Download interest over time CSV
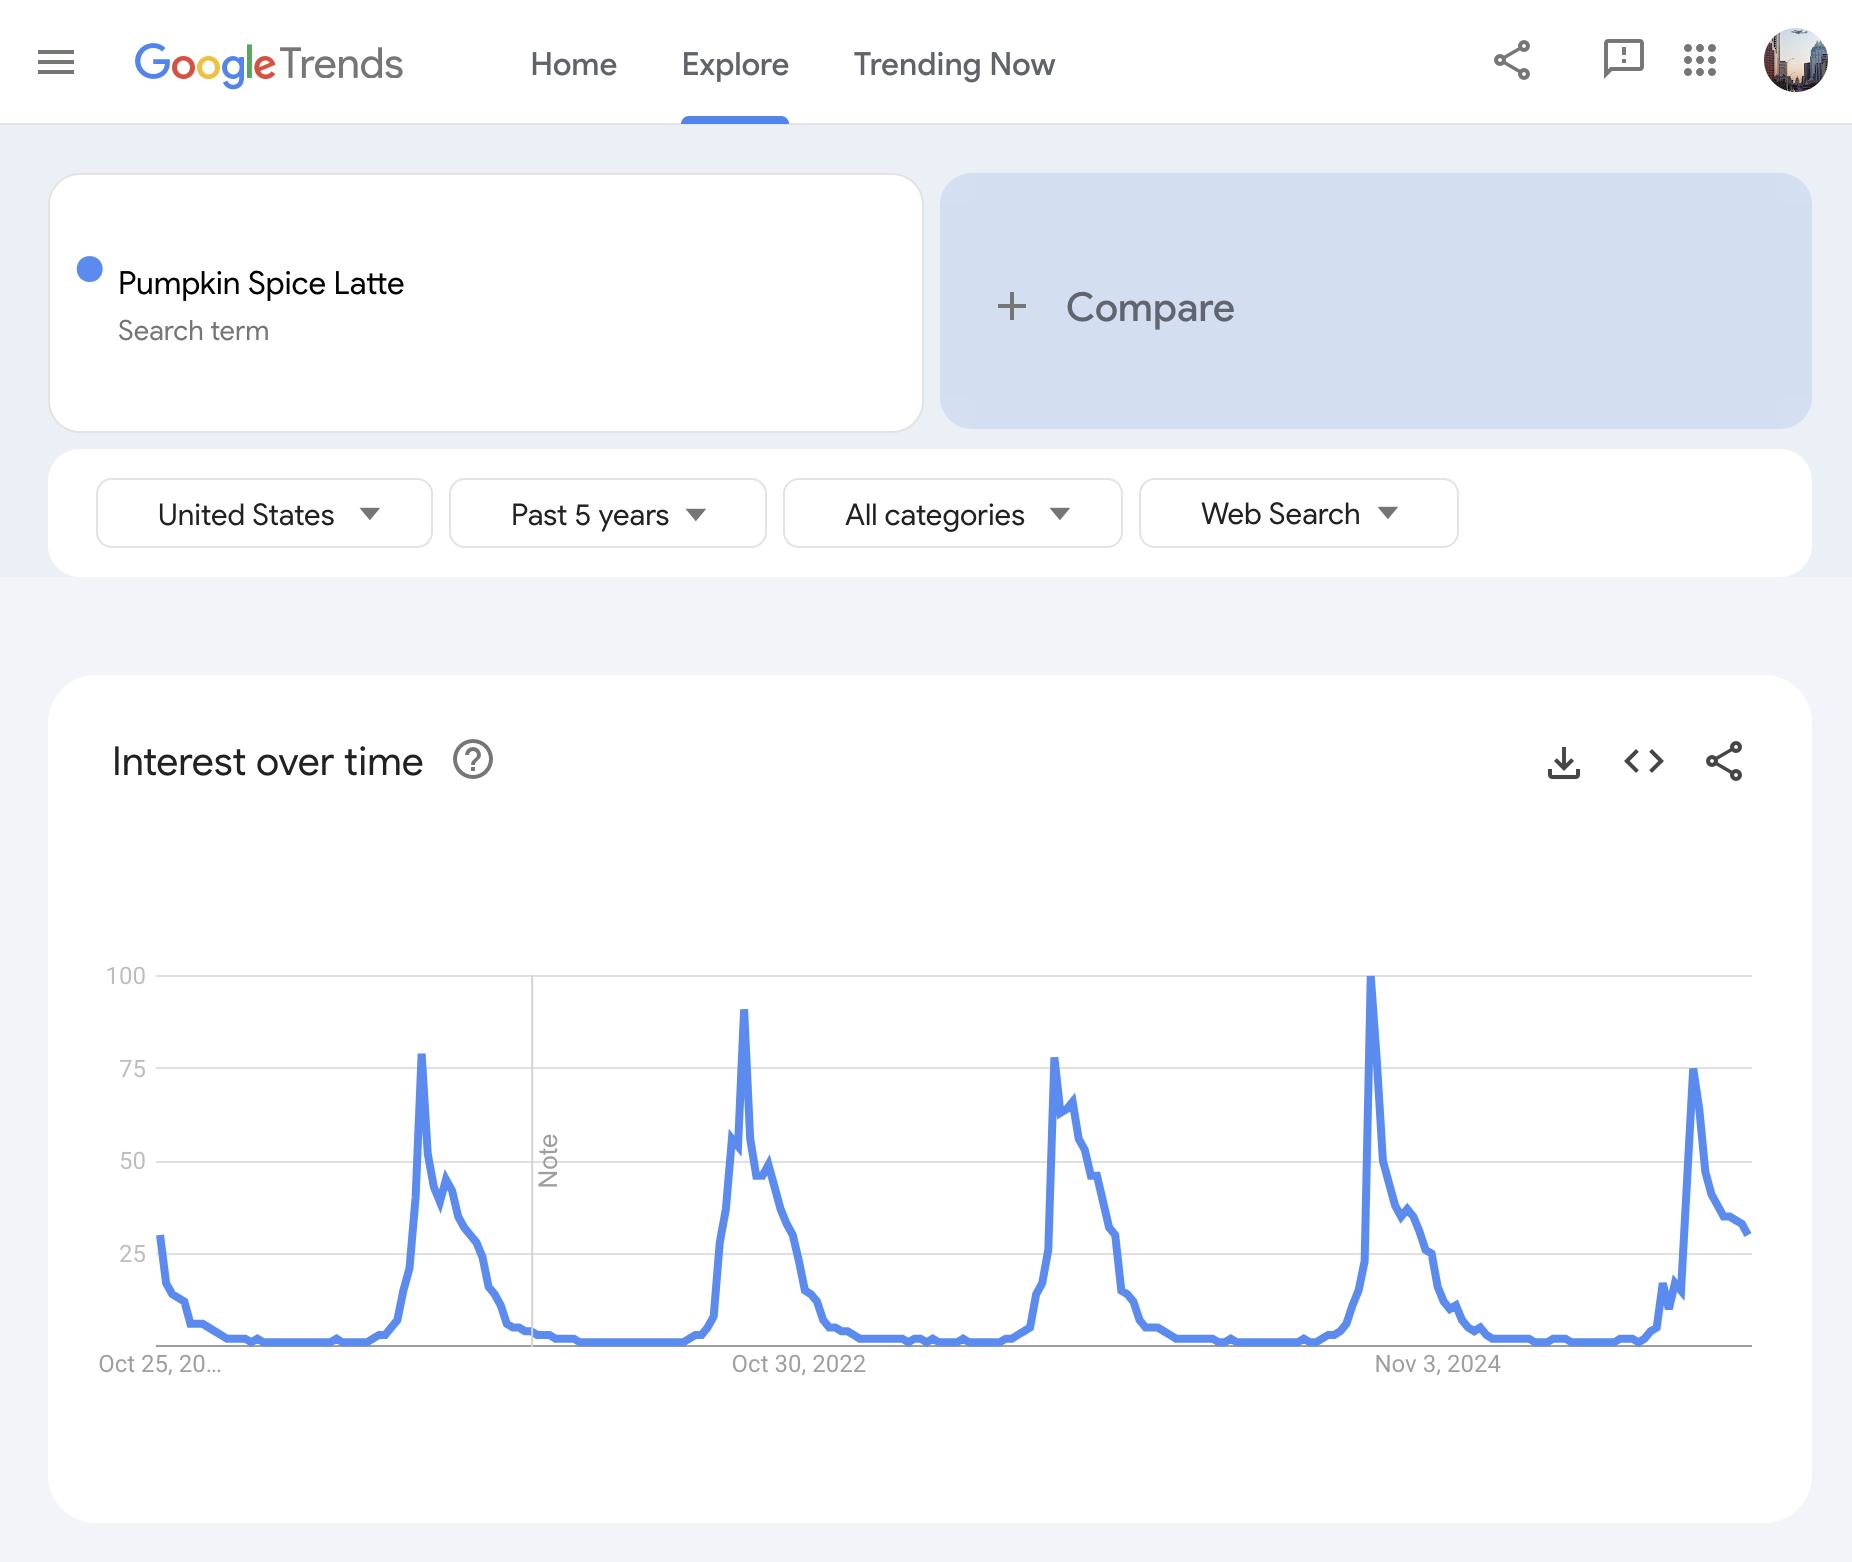The height and width of the screenshot is (1562, 1852). (1563, 762)
